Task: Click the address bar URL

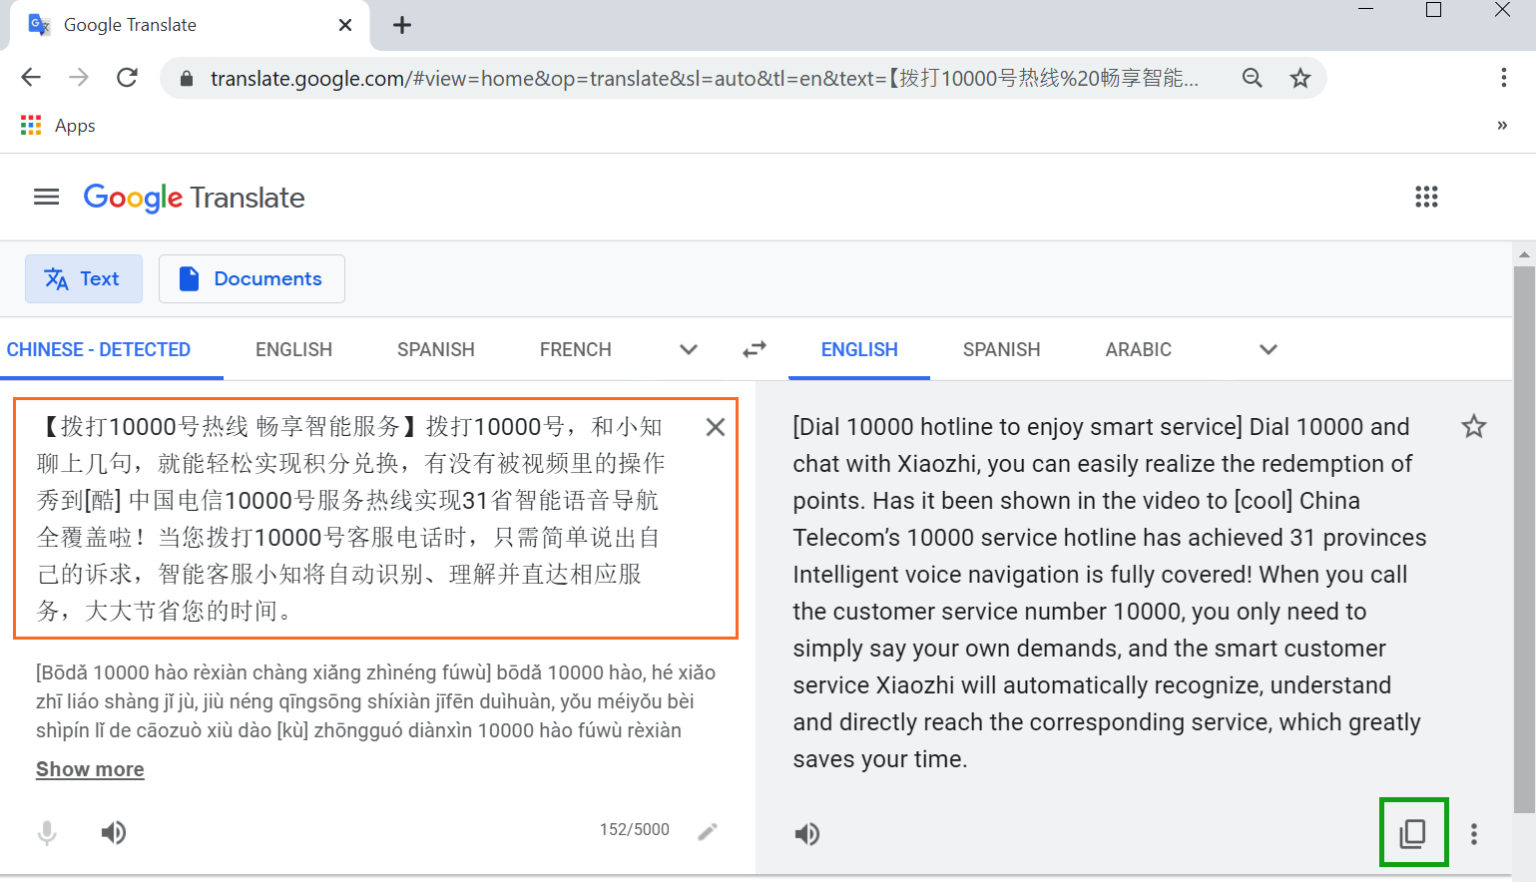Action: click(x=704, y=78)
